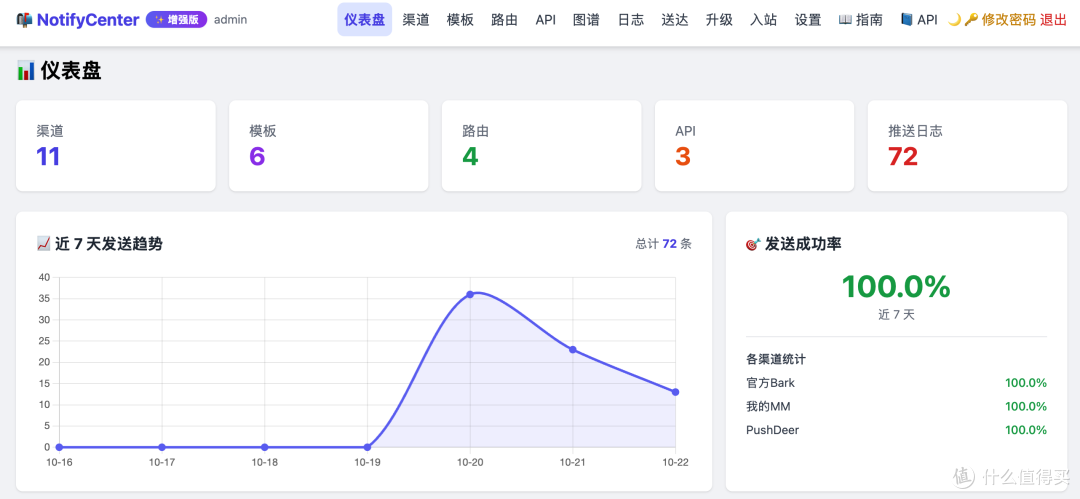Viewport: 1080px width, 499px height.
Task: Click the NotifyCenter mailbox logo icon
Action: pos(24,20)
